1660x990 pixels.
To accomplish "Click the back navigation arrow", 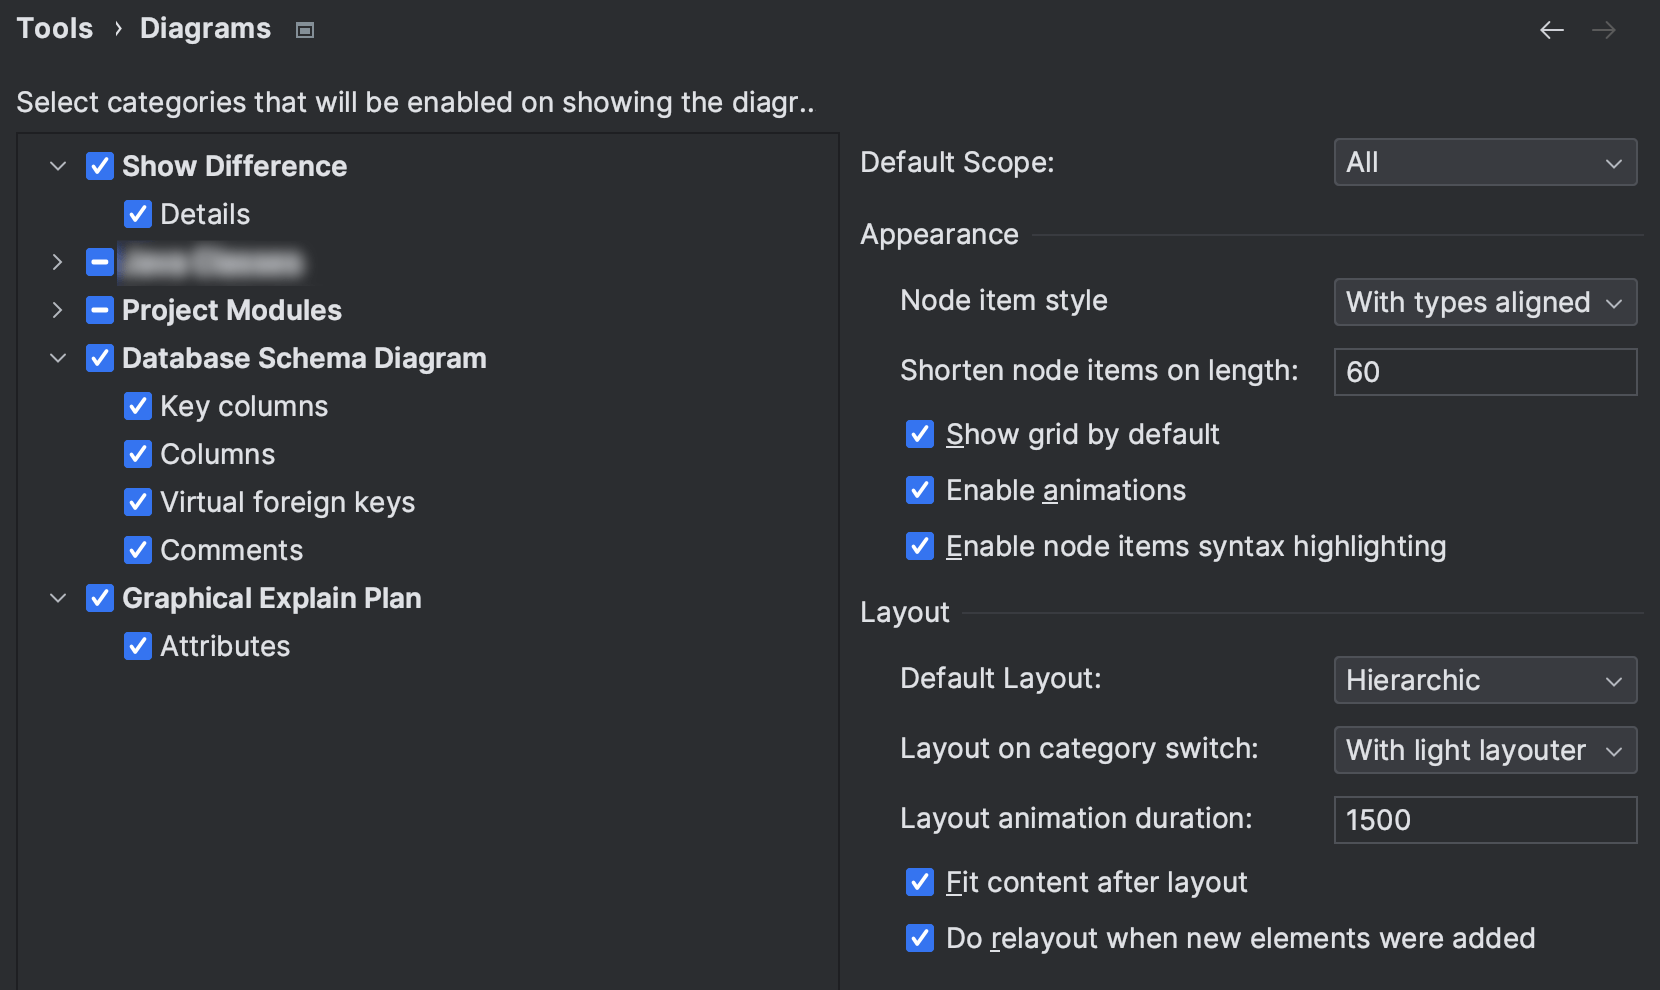I will (1551, 30).
